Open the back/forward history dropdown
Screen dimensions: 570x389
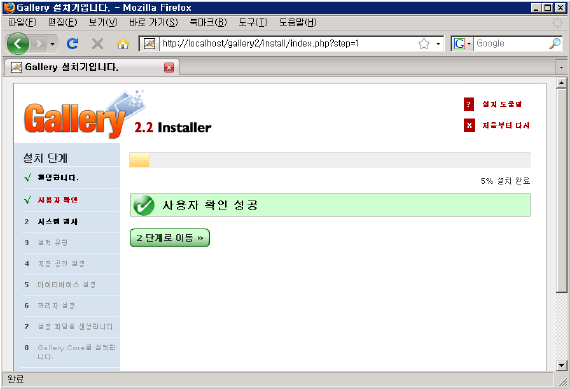[53, 44]
